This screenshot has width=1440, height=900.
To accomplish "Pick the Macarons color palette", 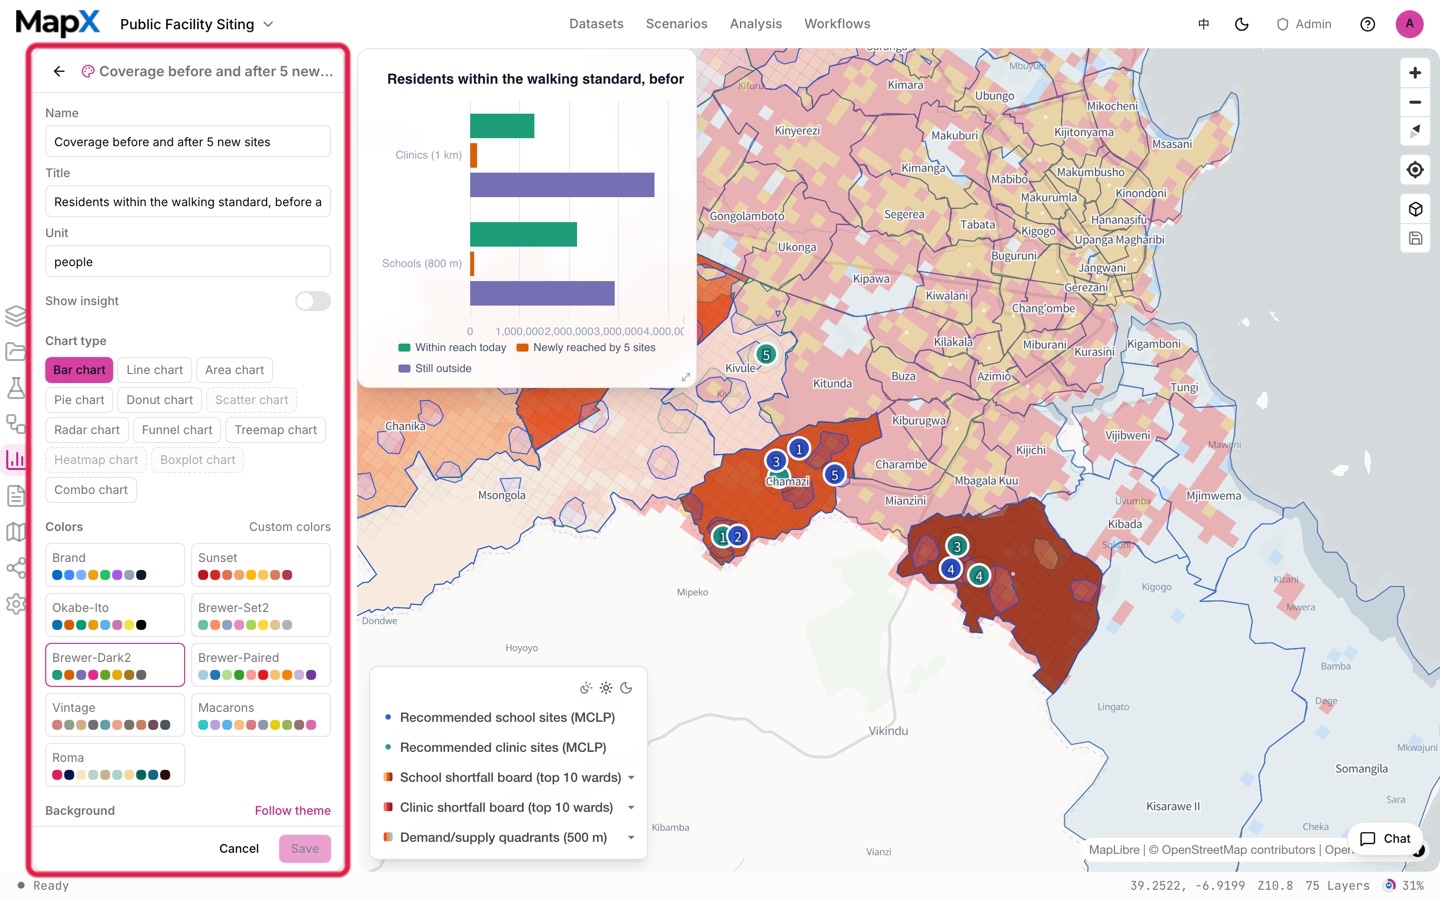I will [261, 715].
